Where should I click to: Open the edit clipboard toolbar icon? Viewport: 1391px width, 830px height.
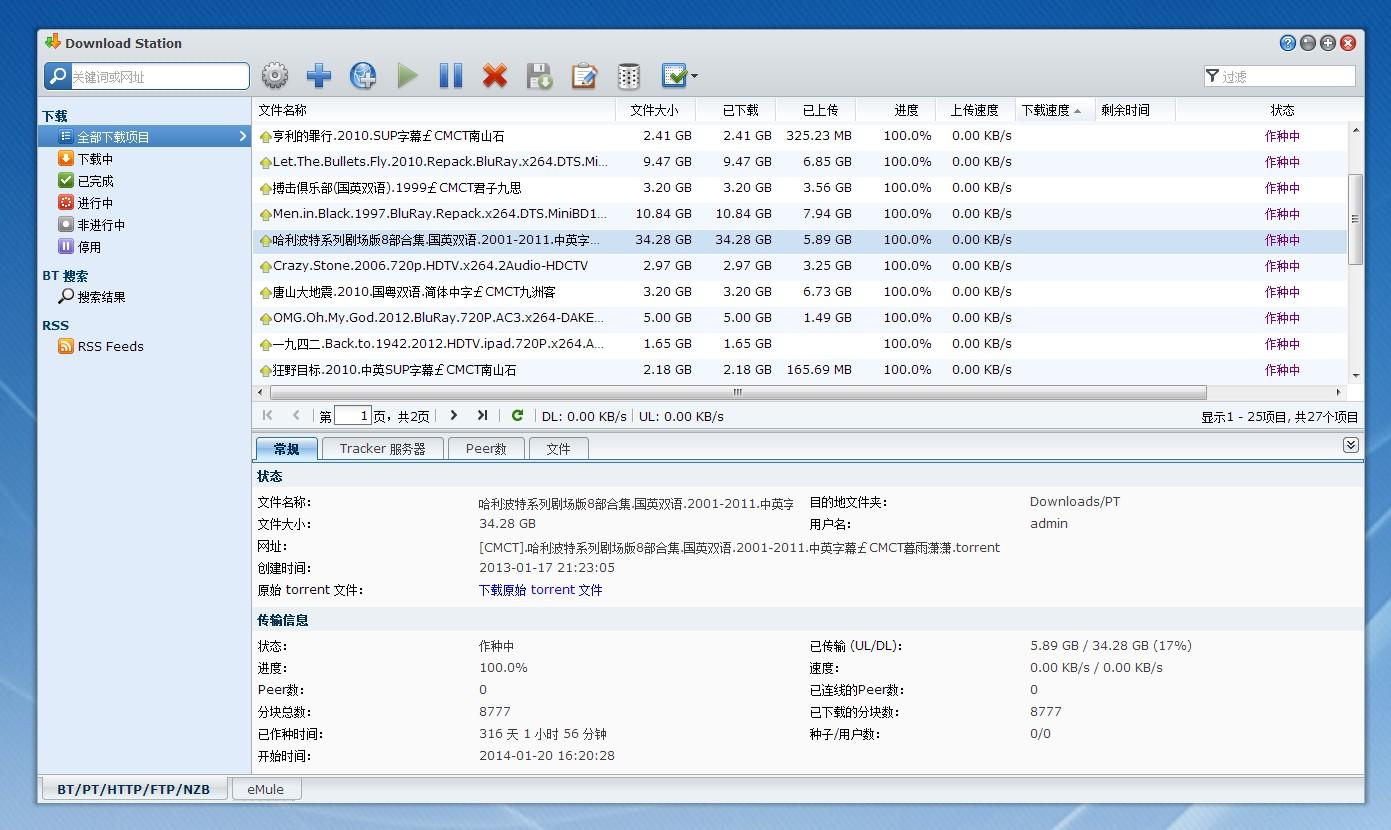(584, 75)
